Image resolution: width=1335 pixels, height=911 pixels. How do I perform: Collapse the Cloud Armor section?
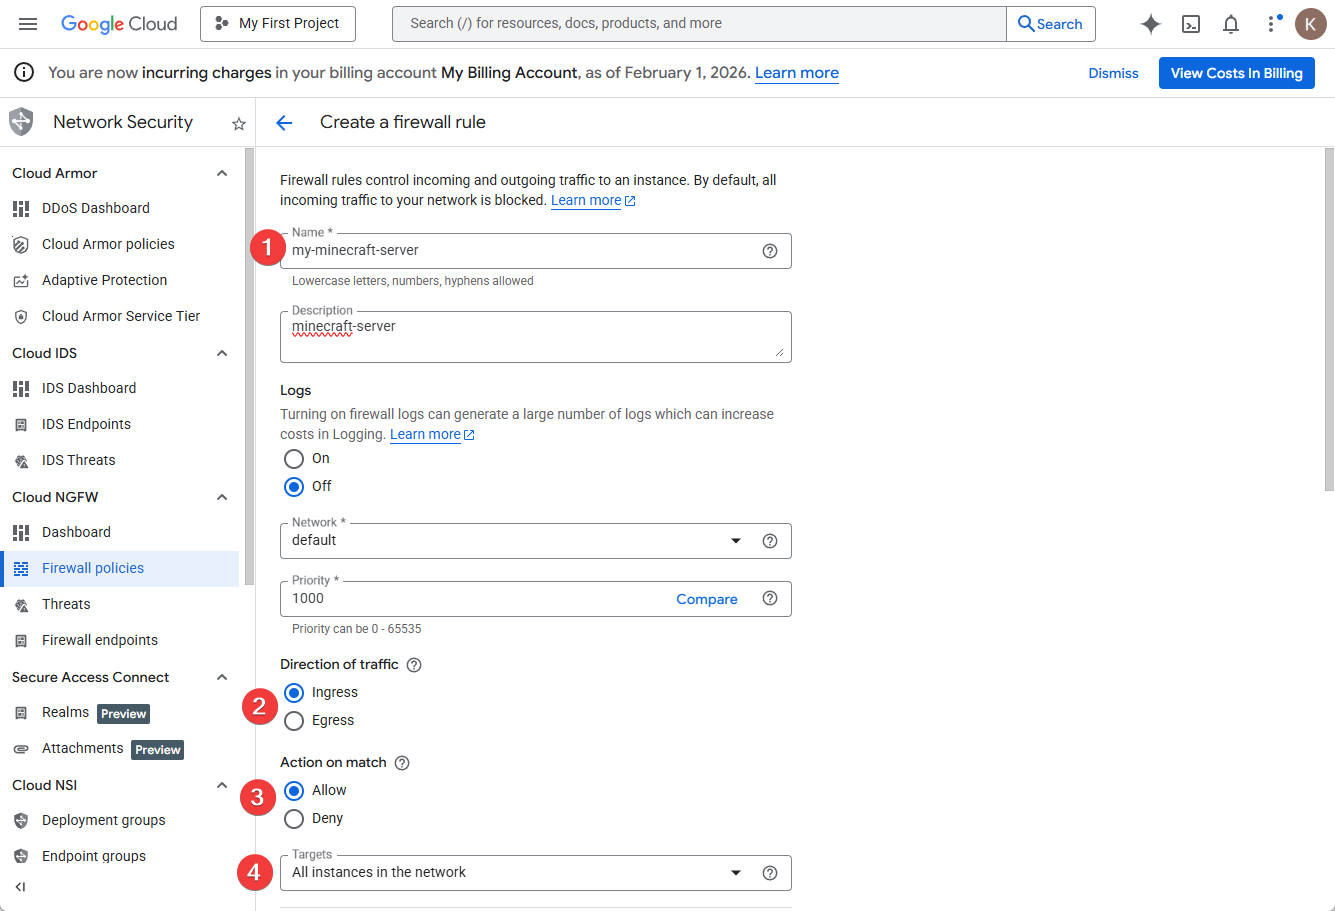coord(222,173)
